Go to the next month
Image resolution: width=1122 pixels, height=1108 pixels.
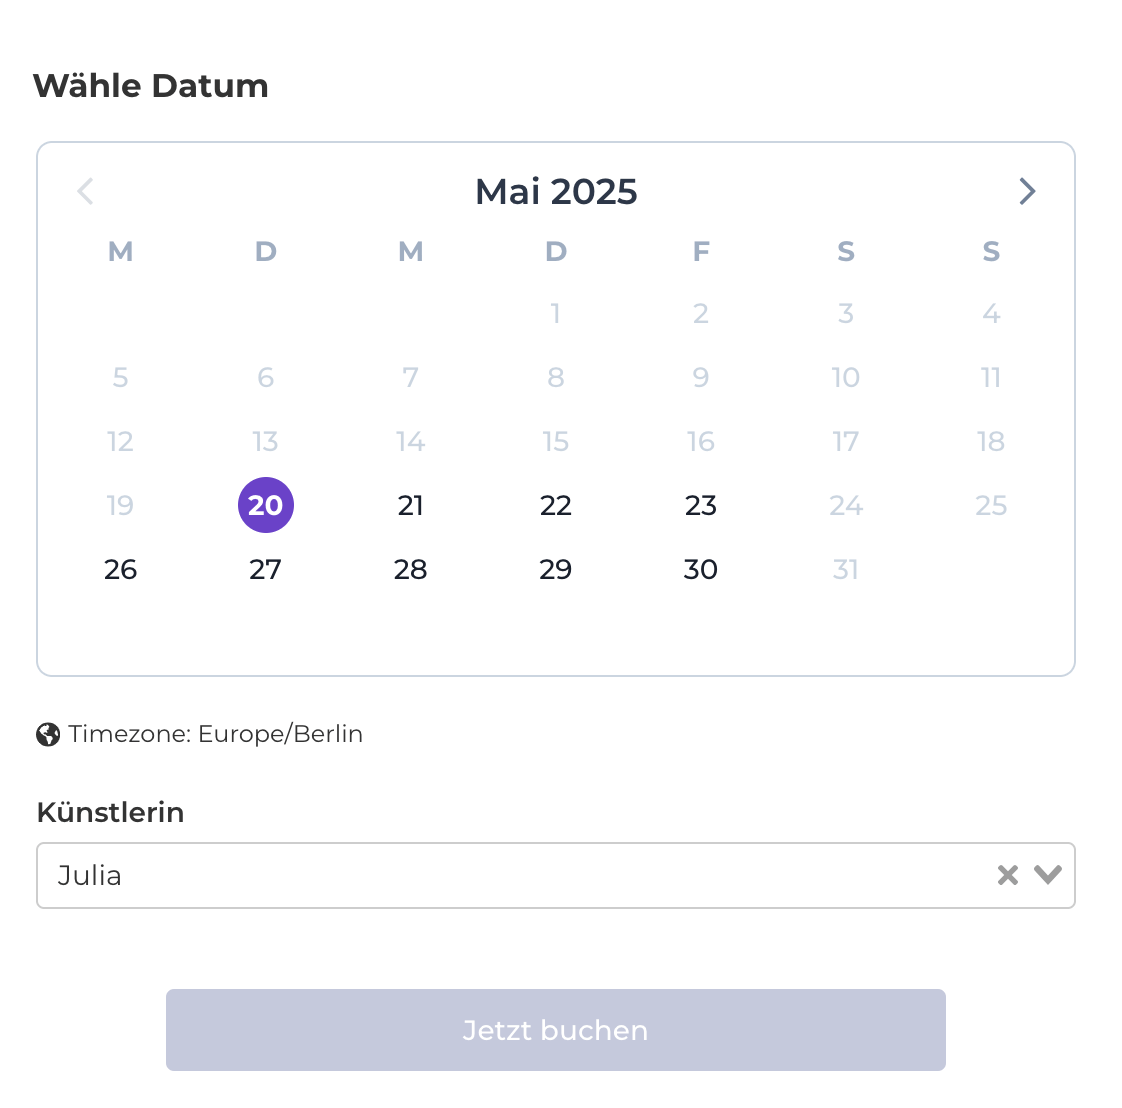[1027, 191]
